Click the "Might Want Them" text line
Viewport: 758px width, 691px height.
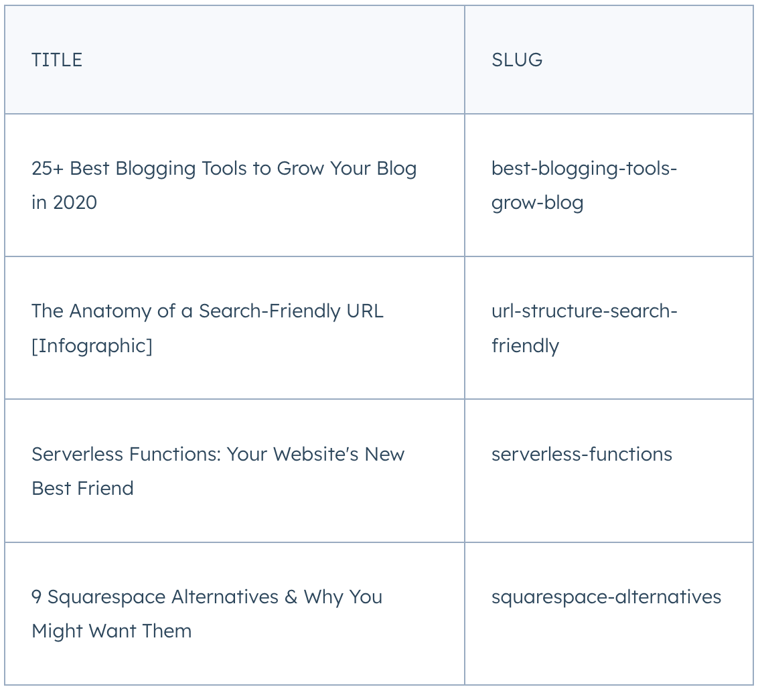[x=111, y=631]
